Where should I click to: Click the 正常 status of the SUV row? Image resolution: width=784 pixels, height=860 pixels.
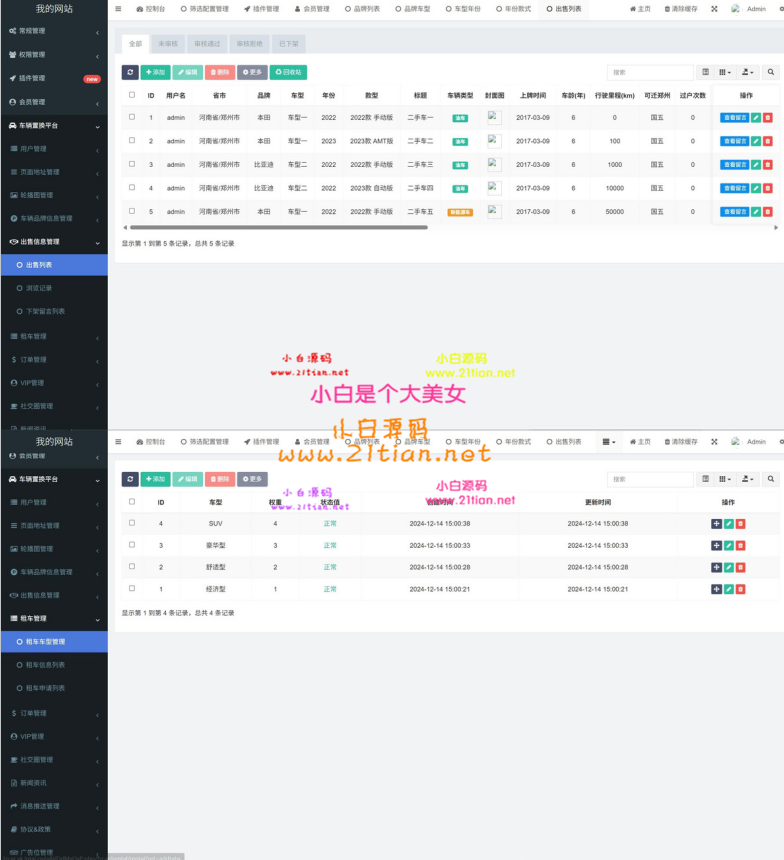click(330, 524)
